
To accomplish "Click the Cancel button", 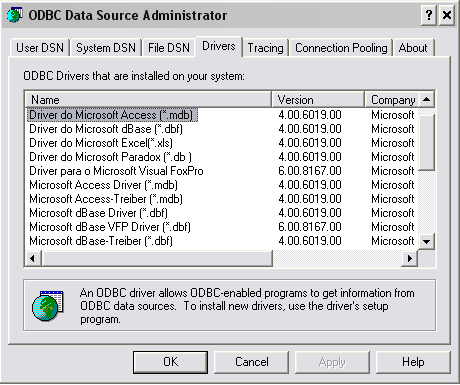I will [252, 362].
